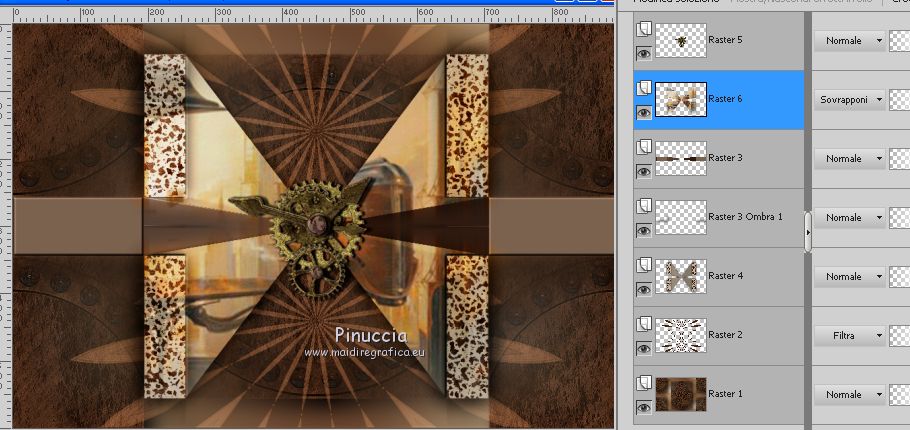Open Filtra blend mode dropdown for Raster 2

point(850,335)
